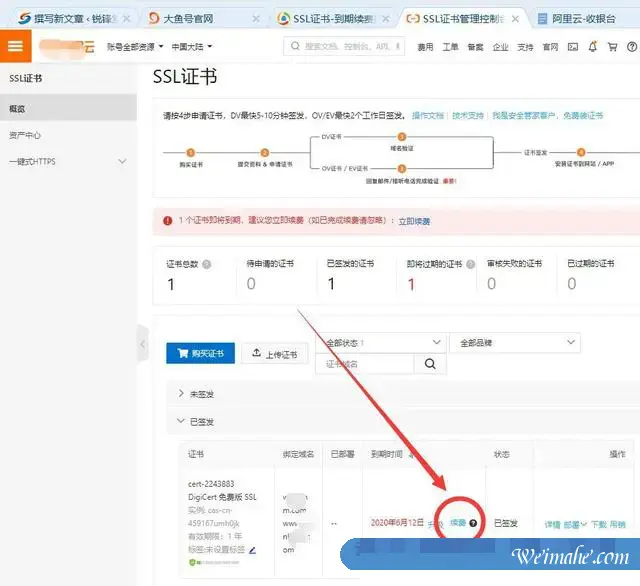Collapse the left sidebar with the handle arrow

pyautogui.click(x=143, y=344)
